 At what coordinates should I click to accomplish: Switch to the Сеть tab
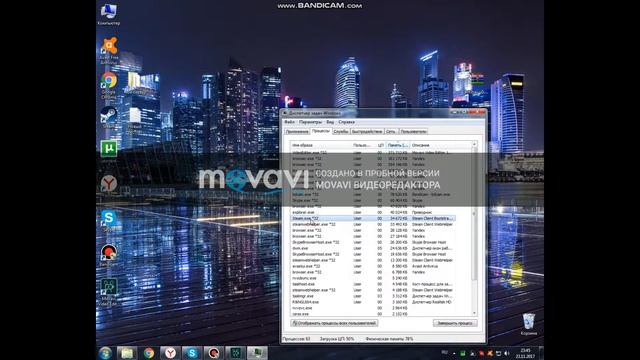click(x=391, y=131)
